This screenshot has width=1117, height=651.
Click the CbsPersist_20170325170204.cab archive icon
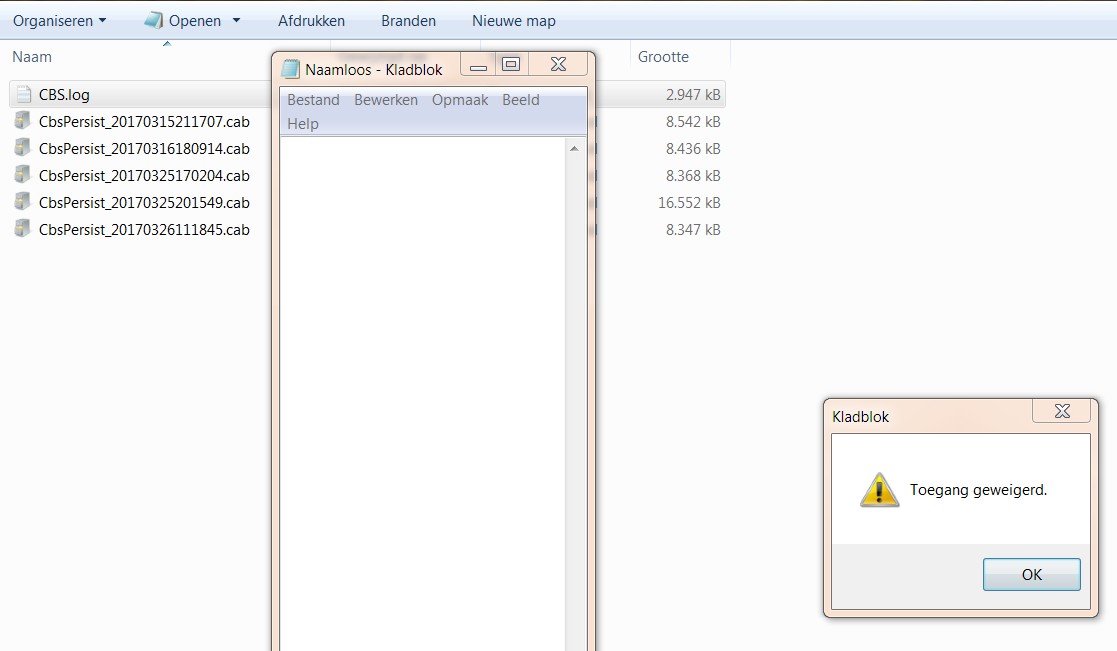23,175
